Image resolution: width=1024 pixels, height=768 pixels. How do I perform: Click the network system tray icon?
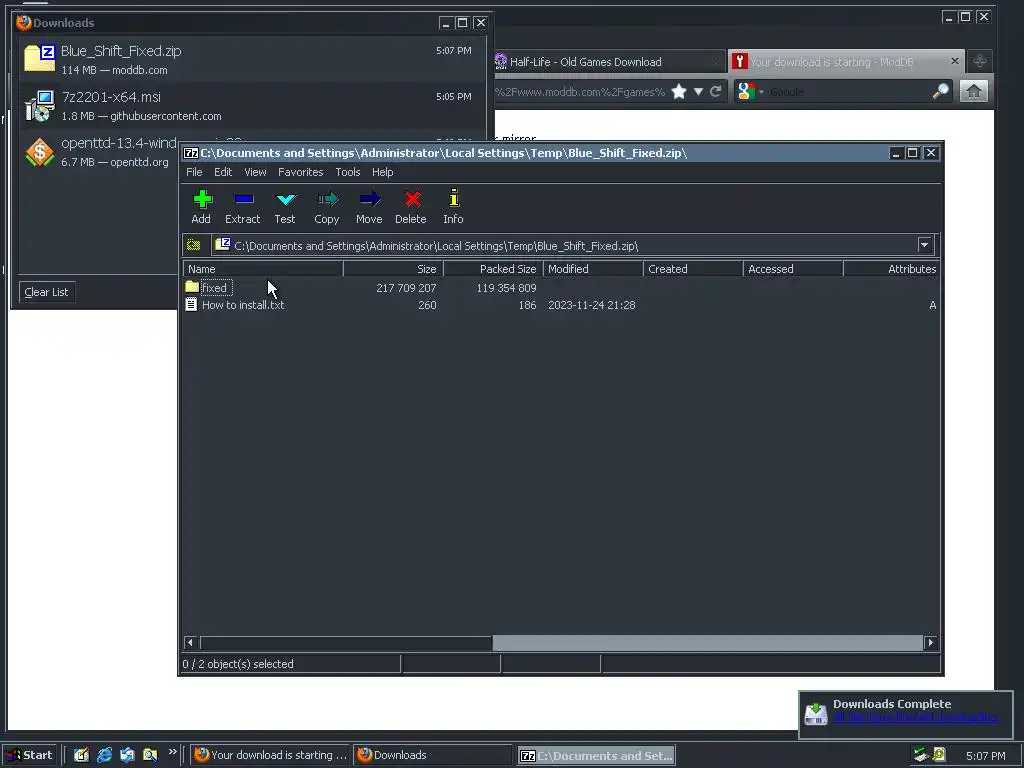click(921, 755)
